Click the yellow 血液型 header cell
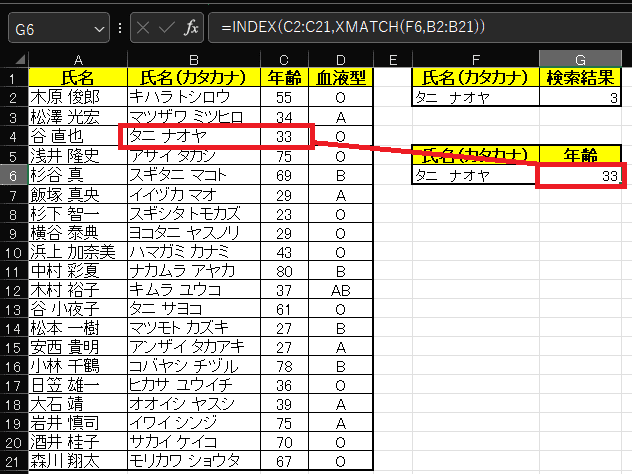Screen dimensions: 632x474 pos(342,77)
